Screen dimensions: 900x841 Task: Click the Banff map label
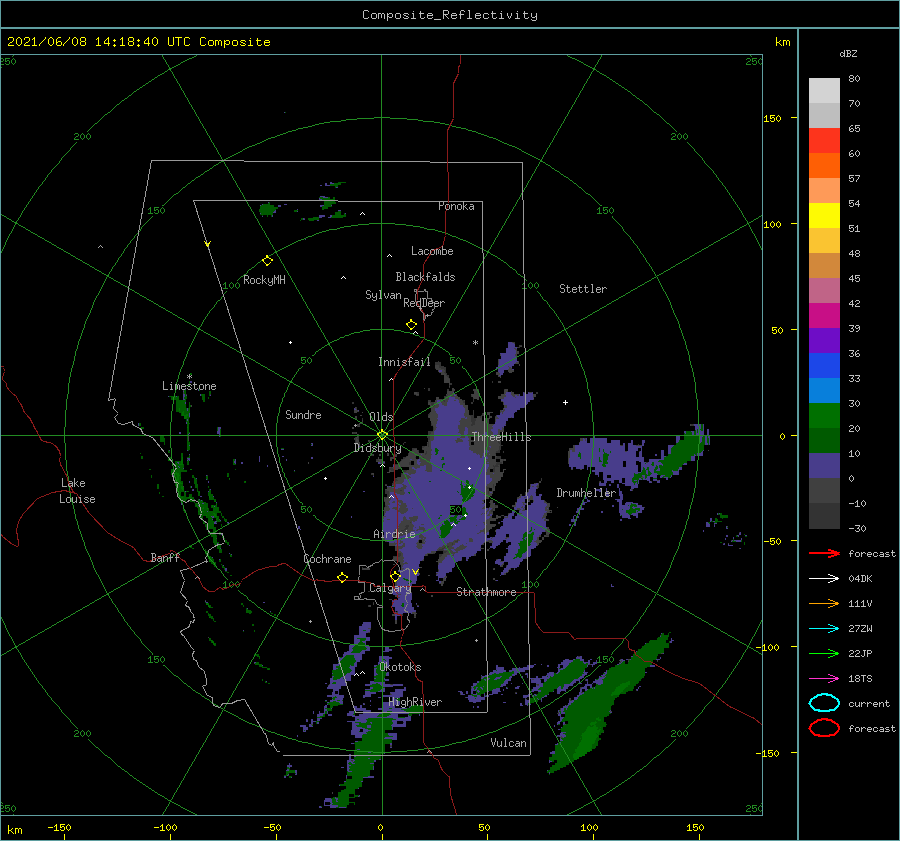point(165,557)
